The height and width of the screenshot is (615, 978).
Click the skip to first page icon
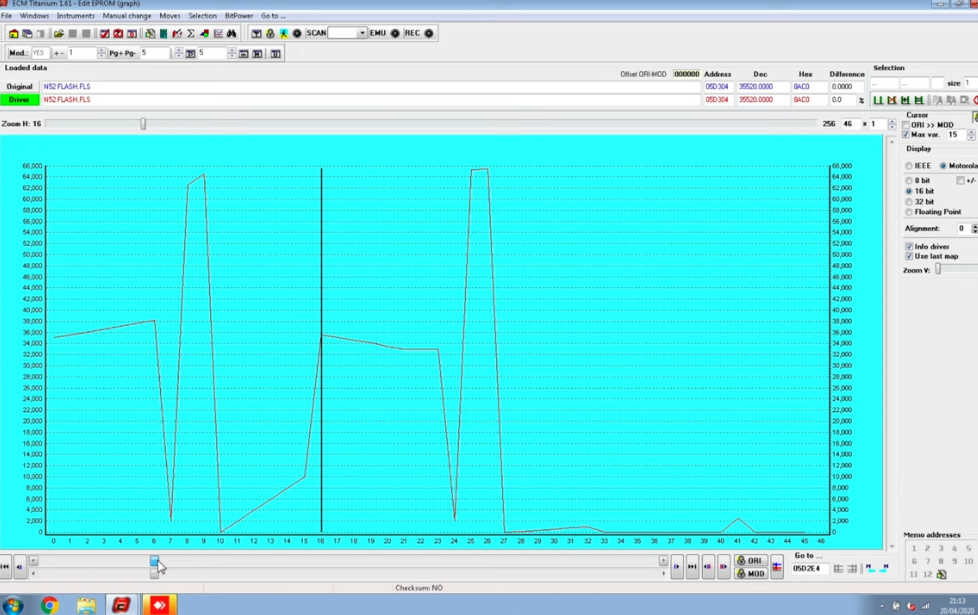click(x=5, y=566)
